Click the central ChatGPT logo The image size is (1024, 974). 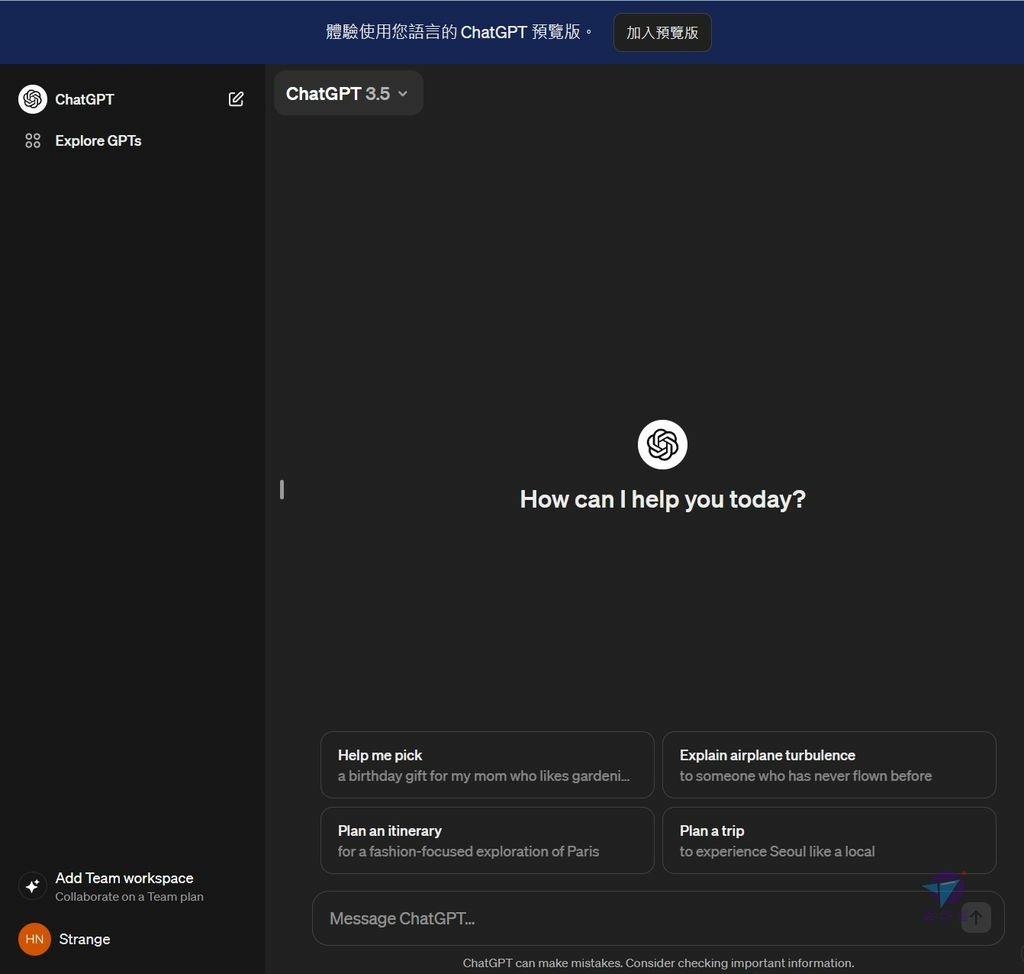662,444
